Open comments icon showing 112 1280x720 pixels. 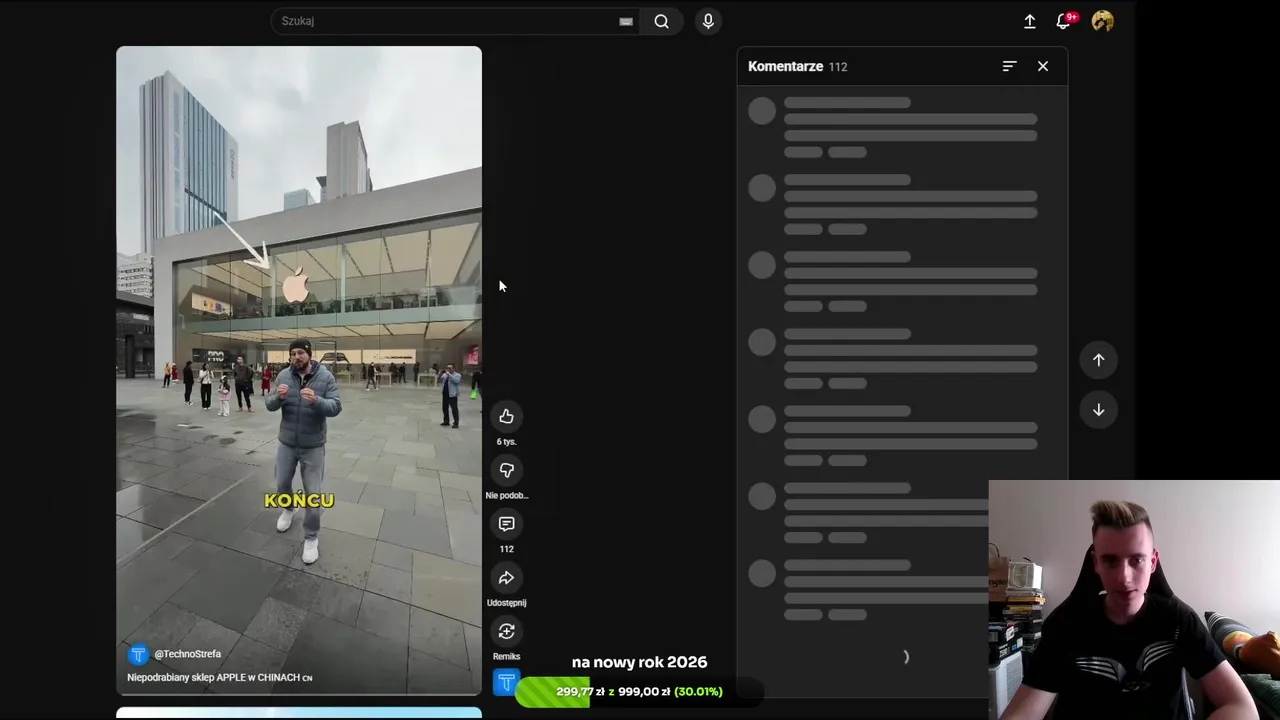coord(506,524)
